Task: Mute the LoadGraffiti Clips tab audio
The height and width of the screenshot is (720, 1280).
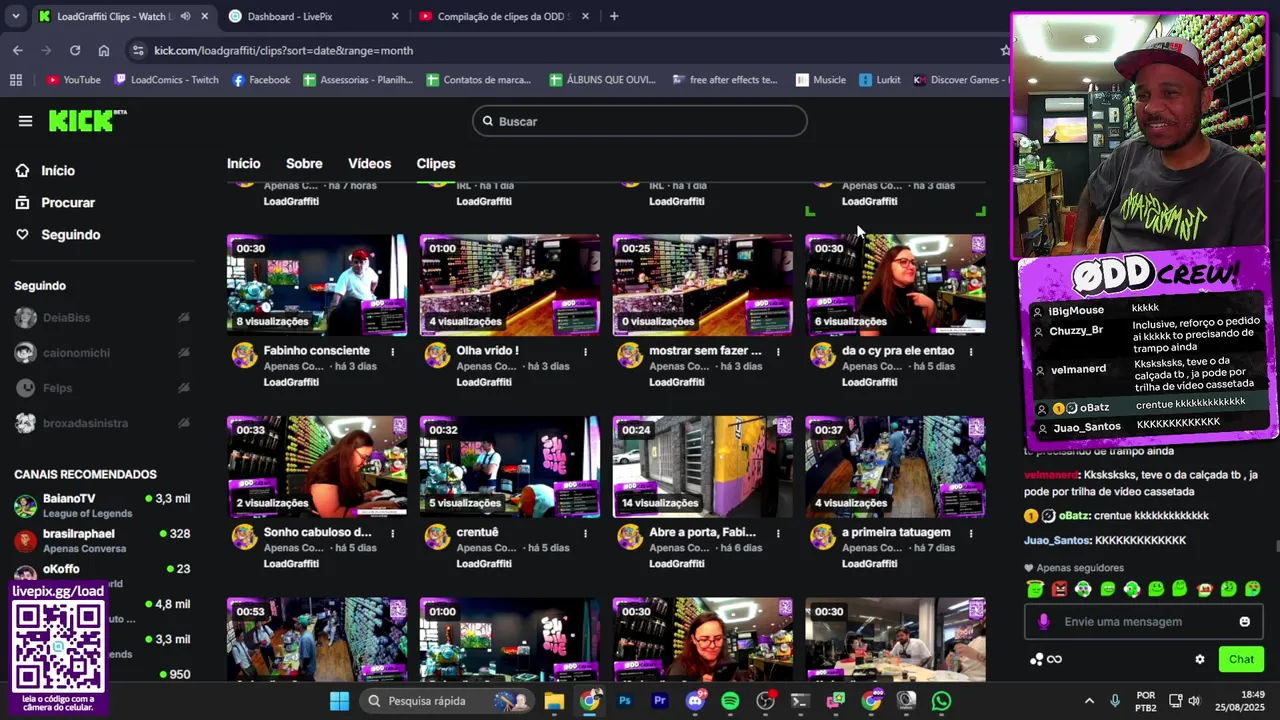Action: [185, 16]
